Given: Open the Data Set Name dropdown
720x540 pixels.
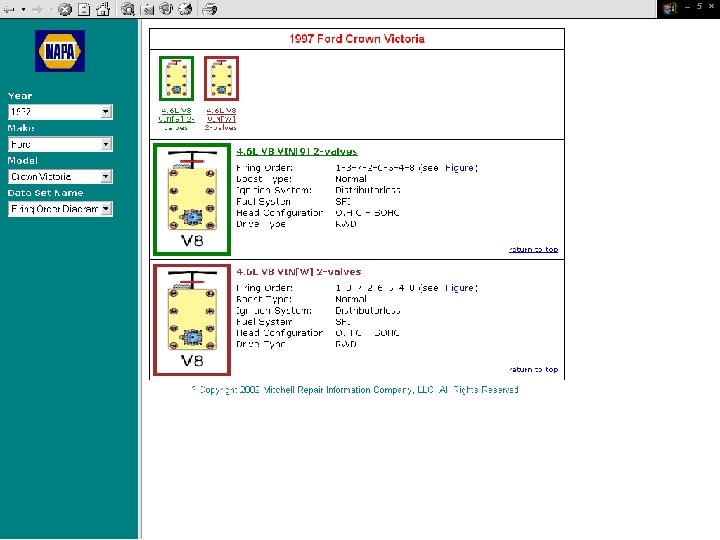Looking at the screenshot, I should tap(60, 209).
